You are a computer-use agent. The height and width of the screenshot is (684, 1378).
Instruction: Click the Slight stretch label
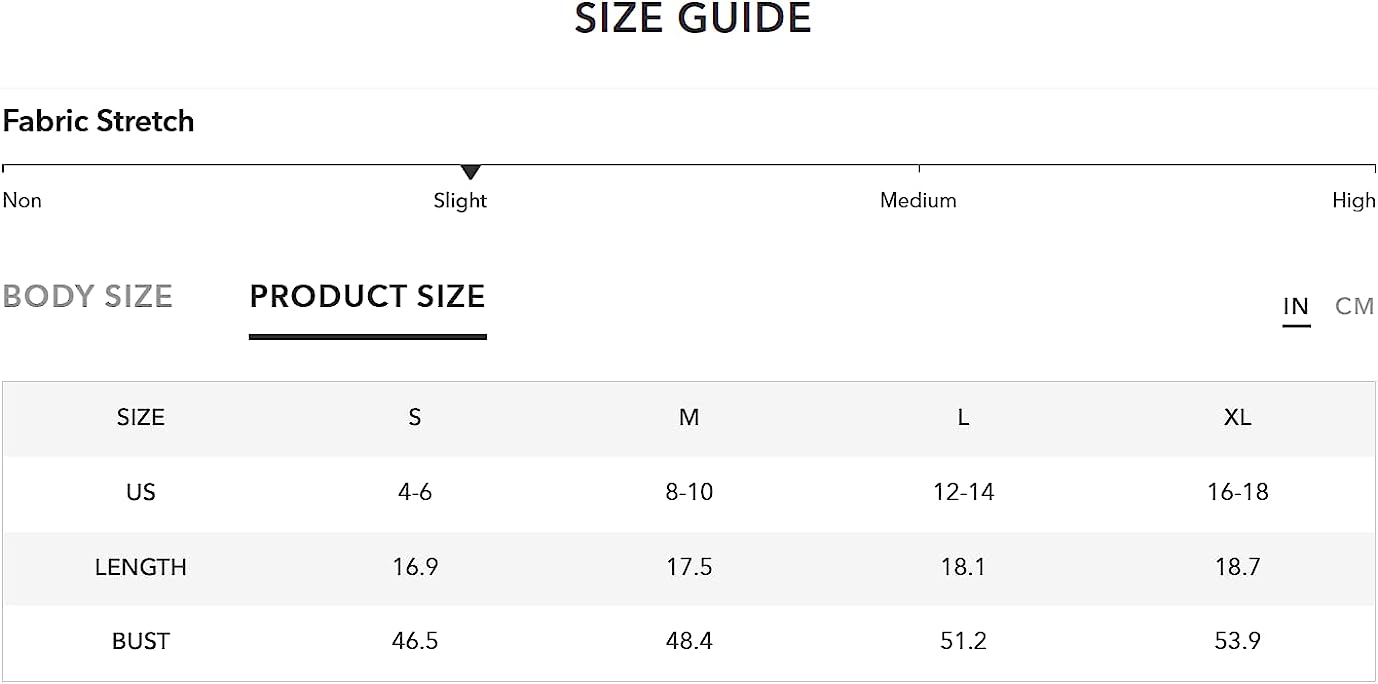(x=460, y=201)
